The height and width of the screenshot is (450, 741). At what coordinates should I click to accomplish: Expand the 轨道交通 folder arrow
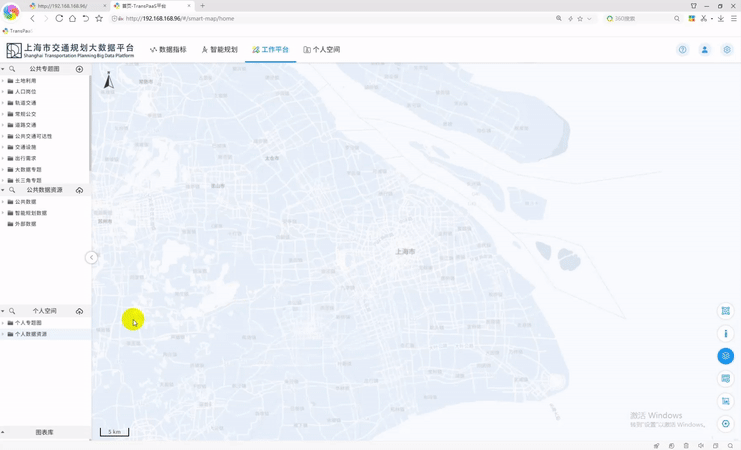tap(3, 103)
